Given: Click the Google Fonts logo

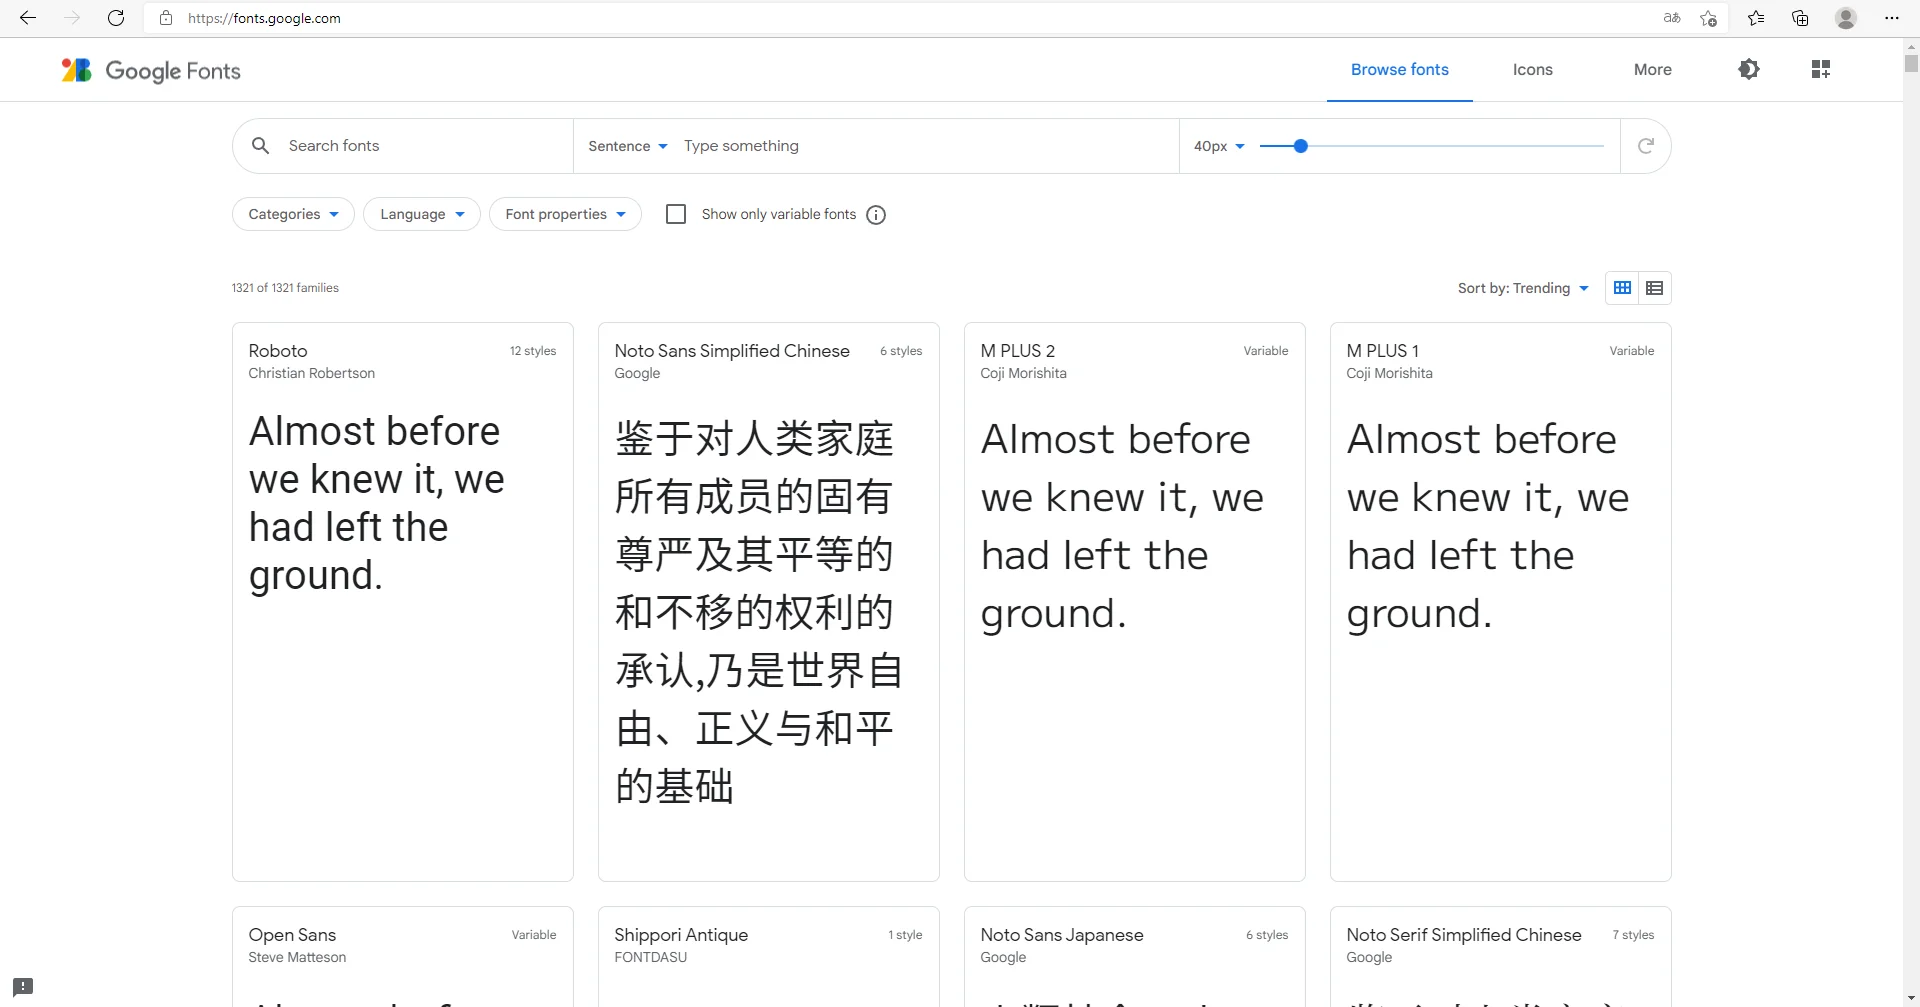Looking at the screenshot, I should (x=151, y=70).
